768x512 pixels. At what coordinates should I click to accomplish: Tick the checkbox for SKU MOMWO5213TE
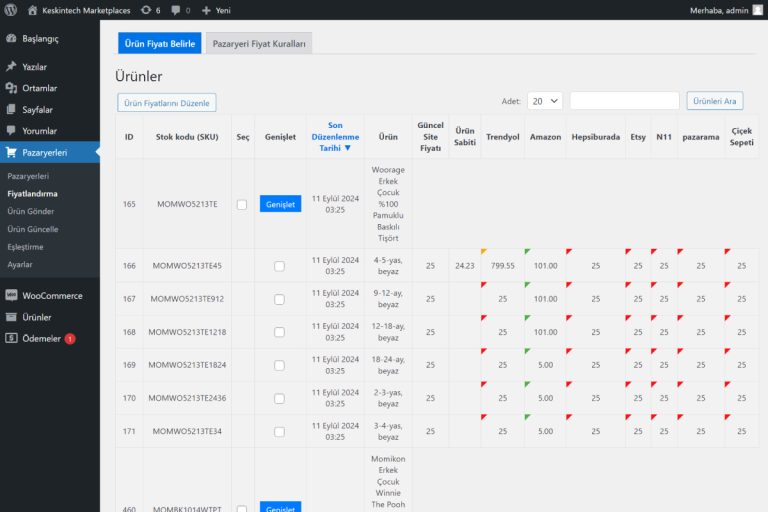pos(241,204)
